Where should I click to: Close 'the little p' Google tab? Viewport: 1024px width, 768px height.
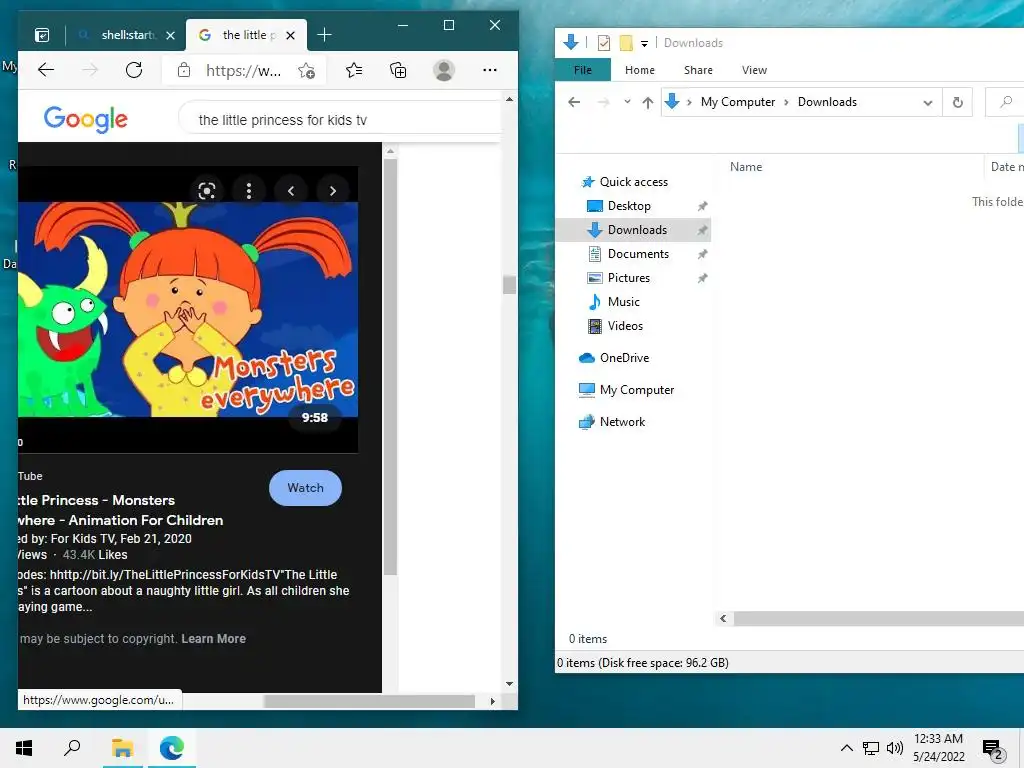pyautogui.click(x=291, y=35)
